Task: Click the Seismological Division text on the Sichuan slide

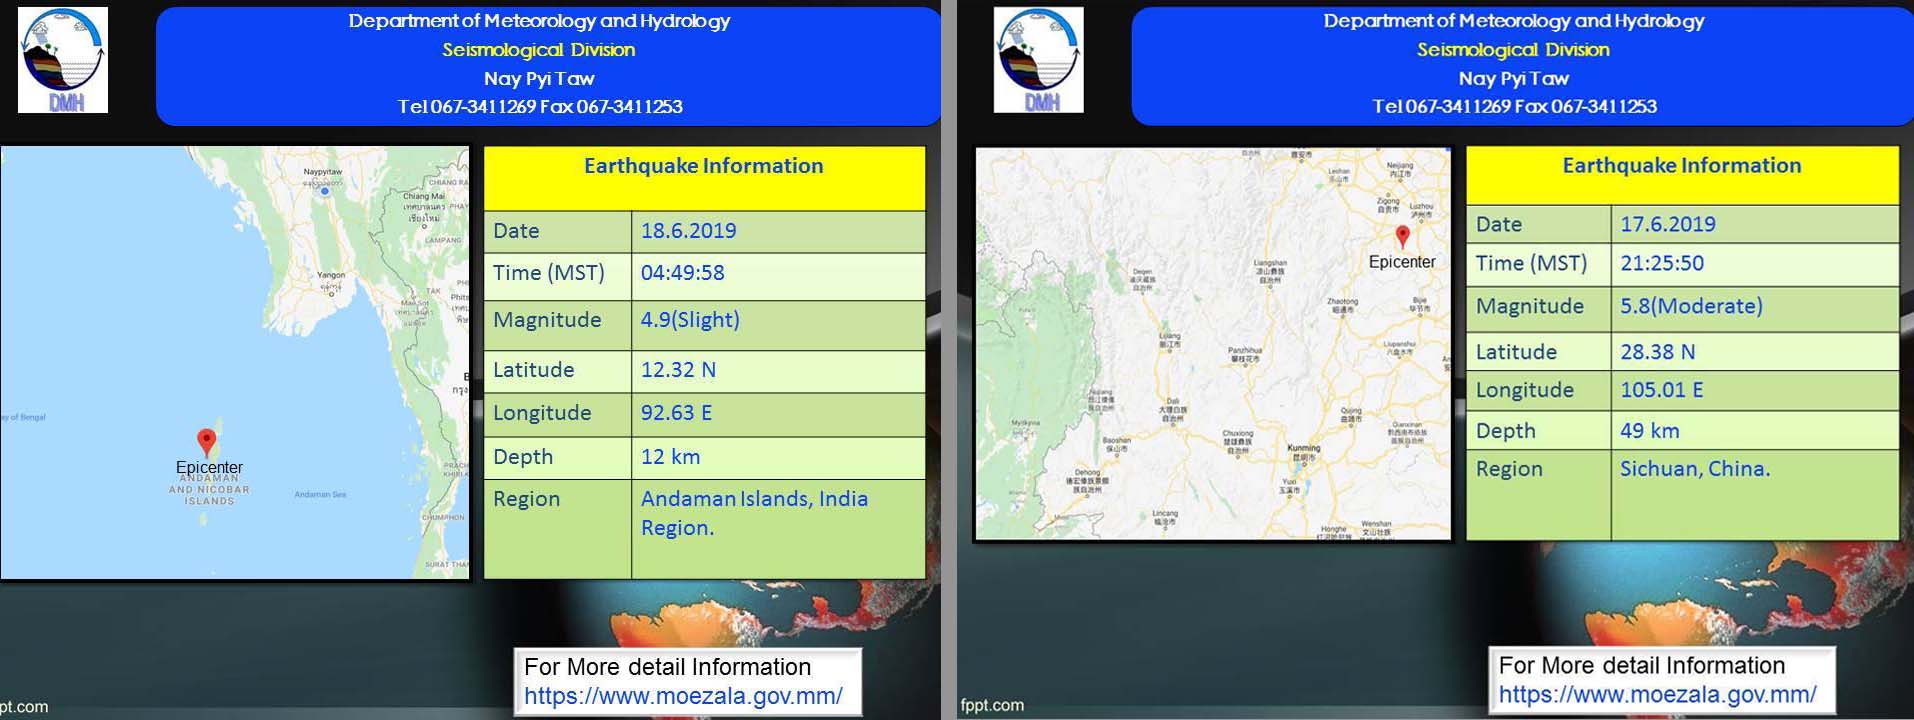Action: click(1513, 50)
